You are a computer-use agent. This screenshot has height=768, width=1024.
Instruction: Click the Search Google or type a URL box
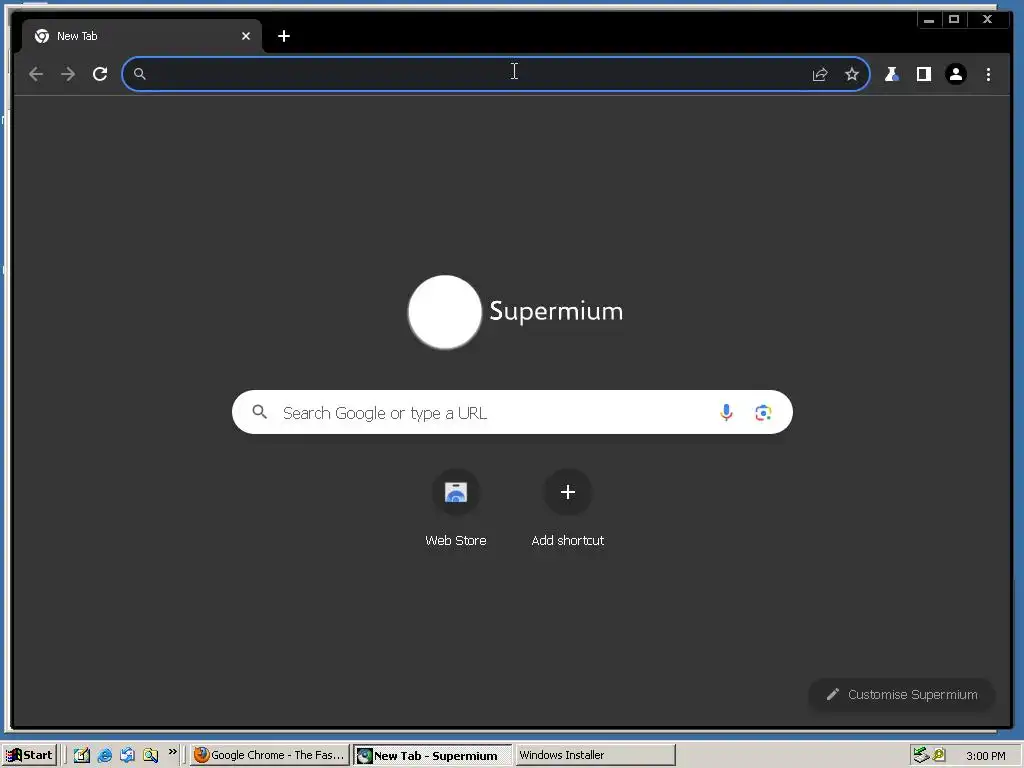click(x=512, y=412)
